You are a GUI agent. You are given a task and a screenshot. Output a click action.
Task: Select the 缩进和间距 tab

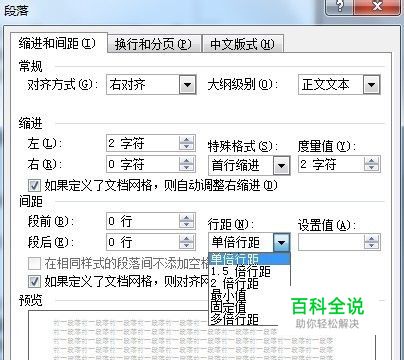tap(58, 43)
